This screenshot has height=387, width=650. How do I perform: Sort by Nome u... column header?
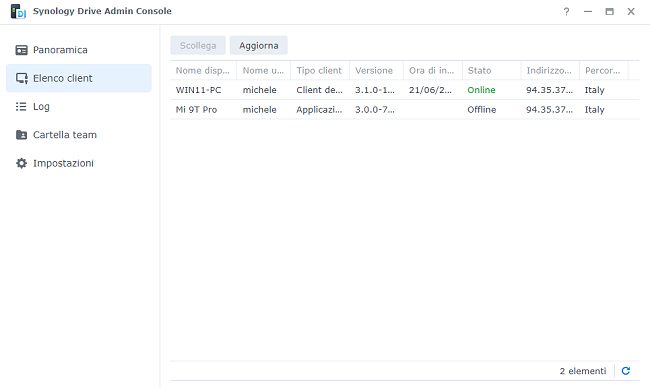(x=264, y=70)
